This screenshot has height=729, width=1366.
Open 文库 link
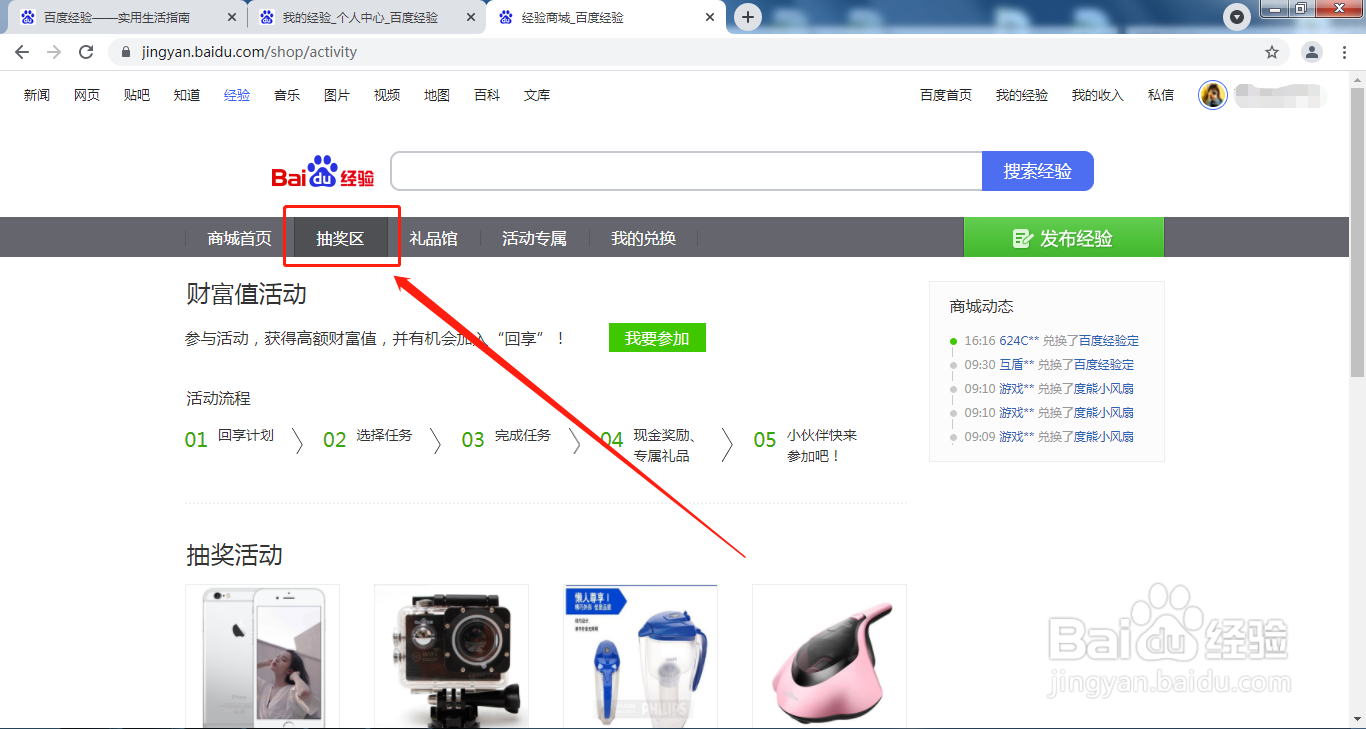pyautogui.click(x=537, y=95)
